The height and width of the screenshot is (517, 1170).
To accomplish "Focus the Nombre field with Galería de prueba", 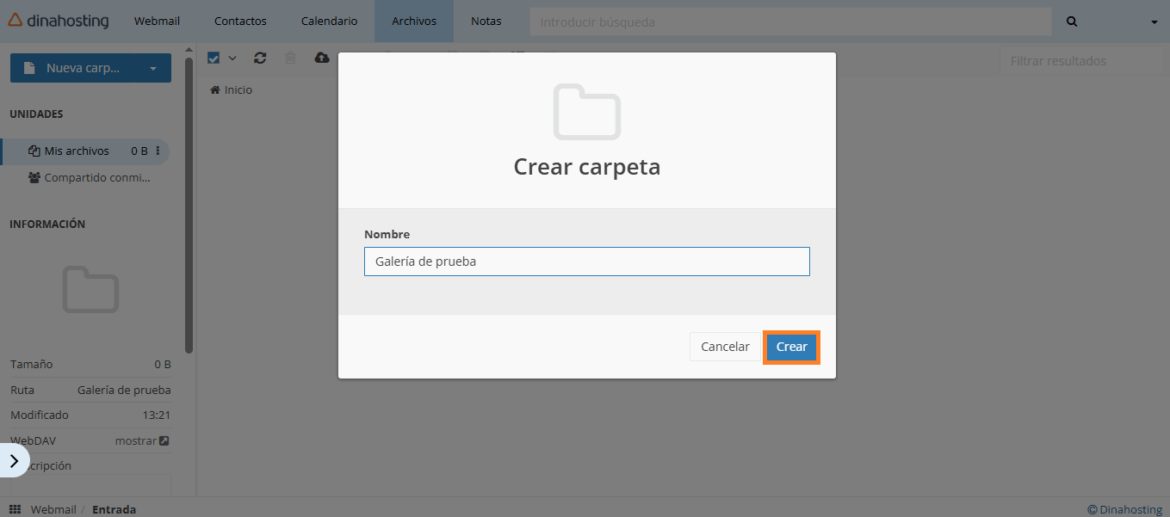I will 586,262.
